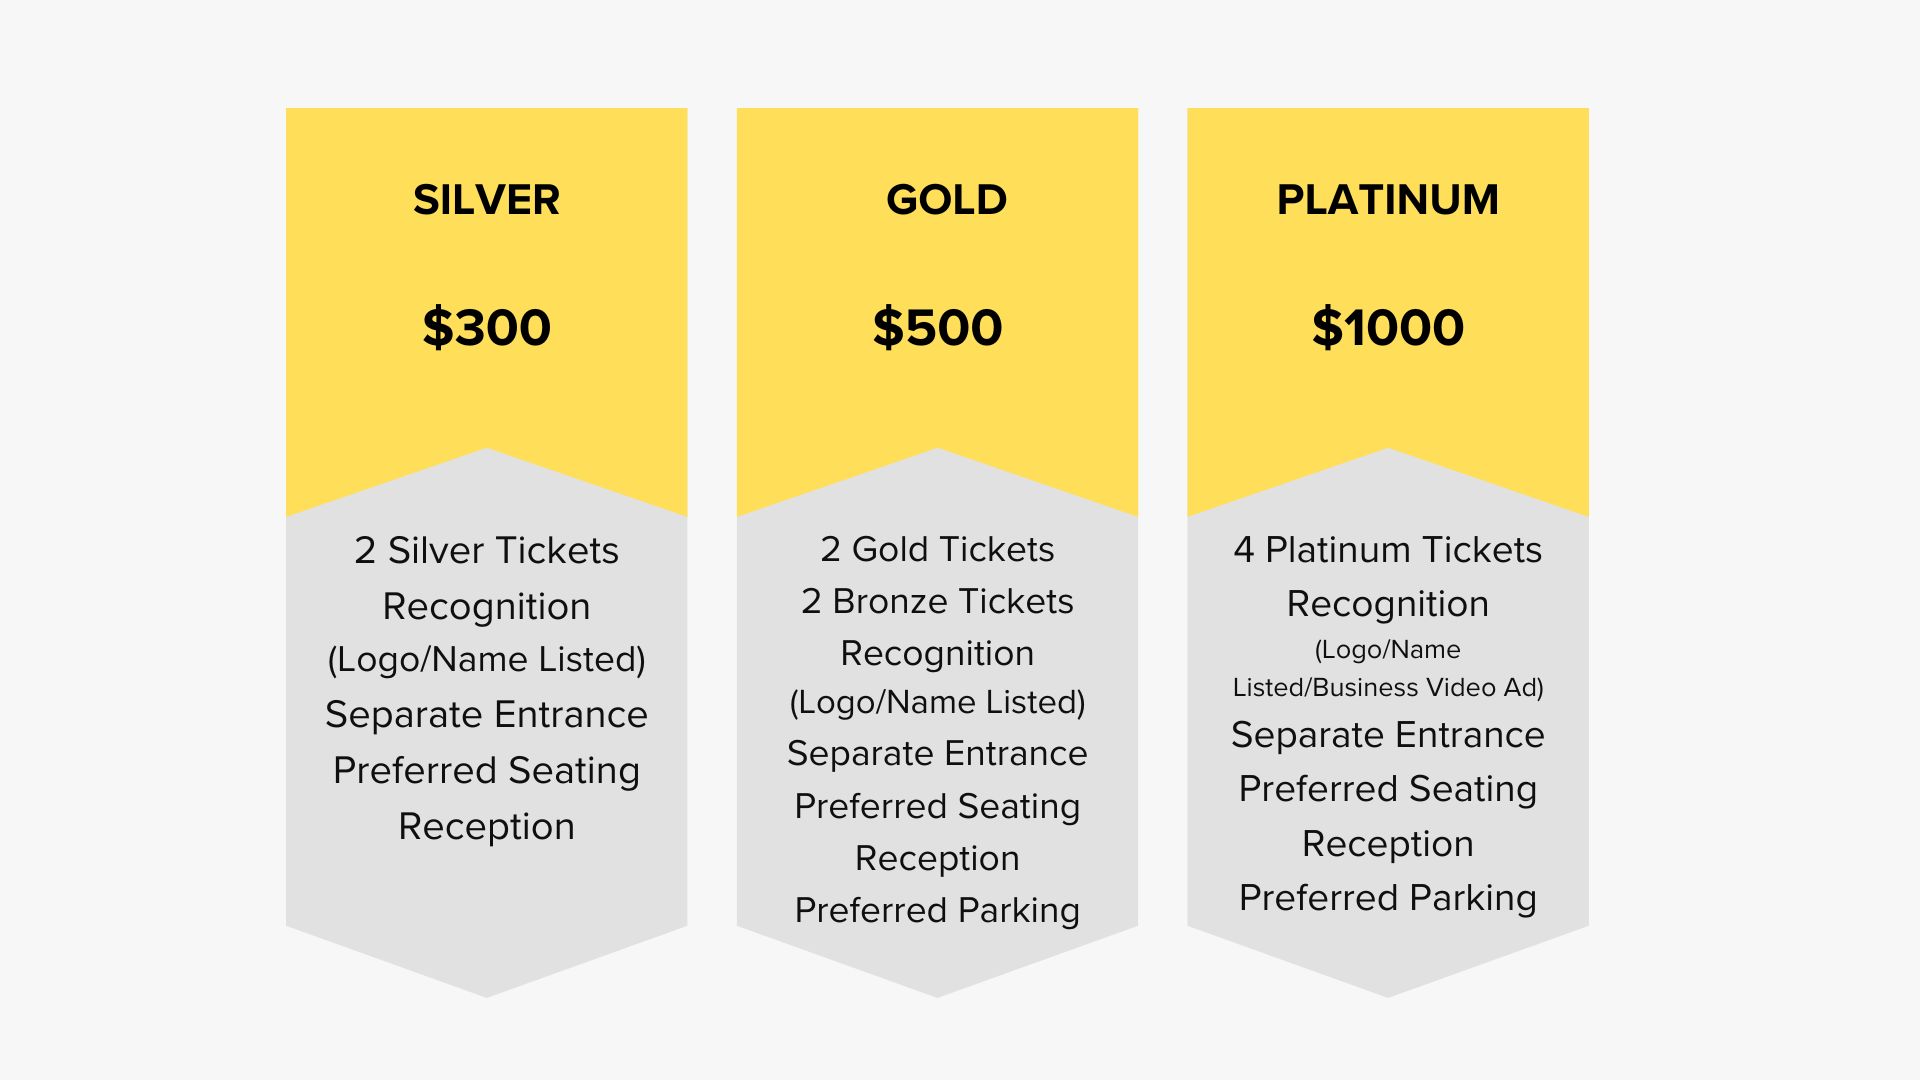Screen dimensions: 1920x1080
Task: Select '2 Gold Tickets' text line
Action: [x=937, y=549]
